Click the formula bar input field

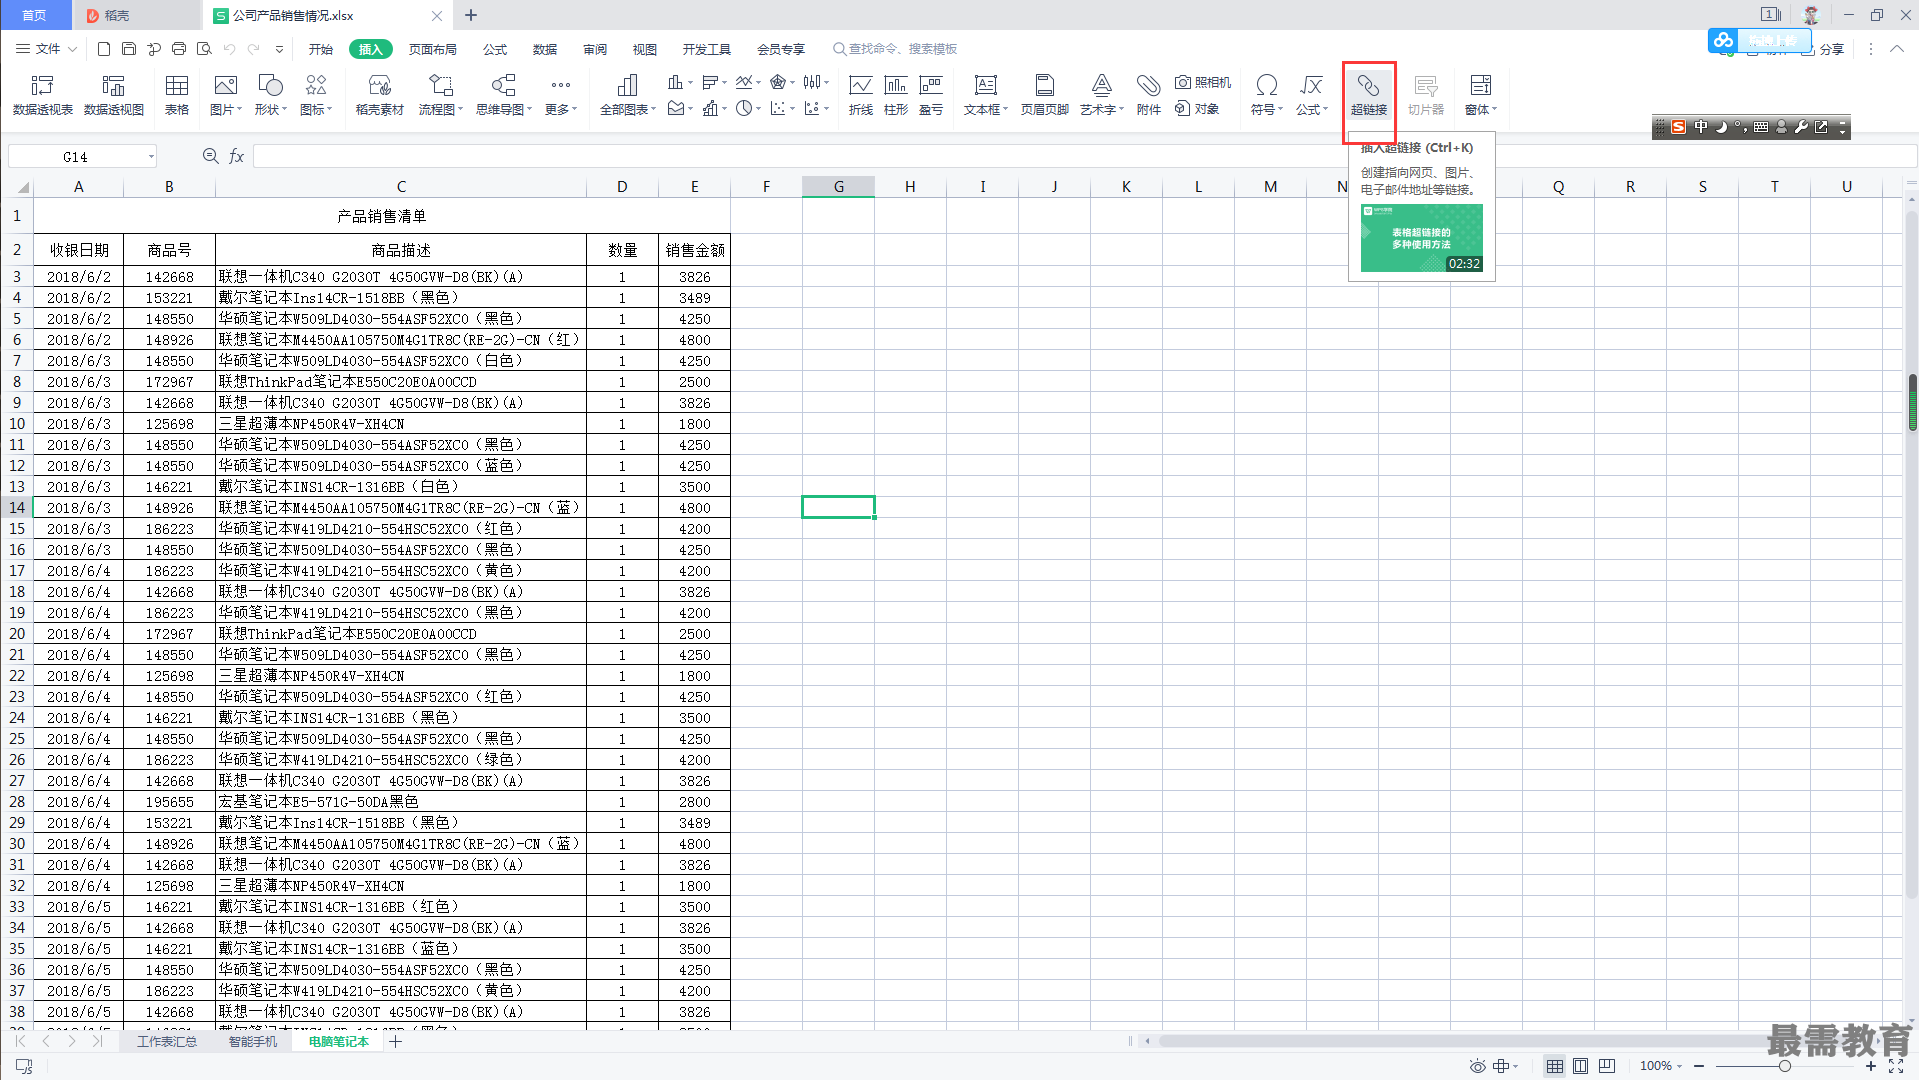pos(1084,156)
